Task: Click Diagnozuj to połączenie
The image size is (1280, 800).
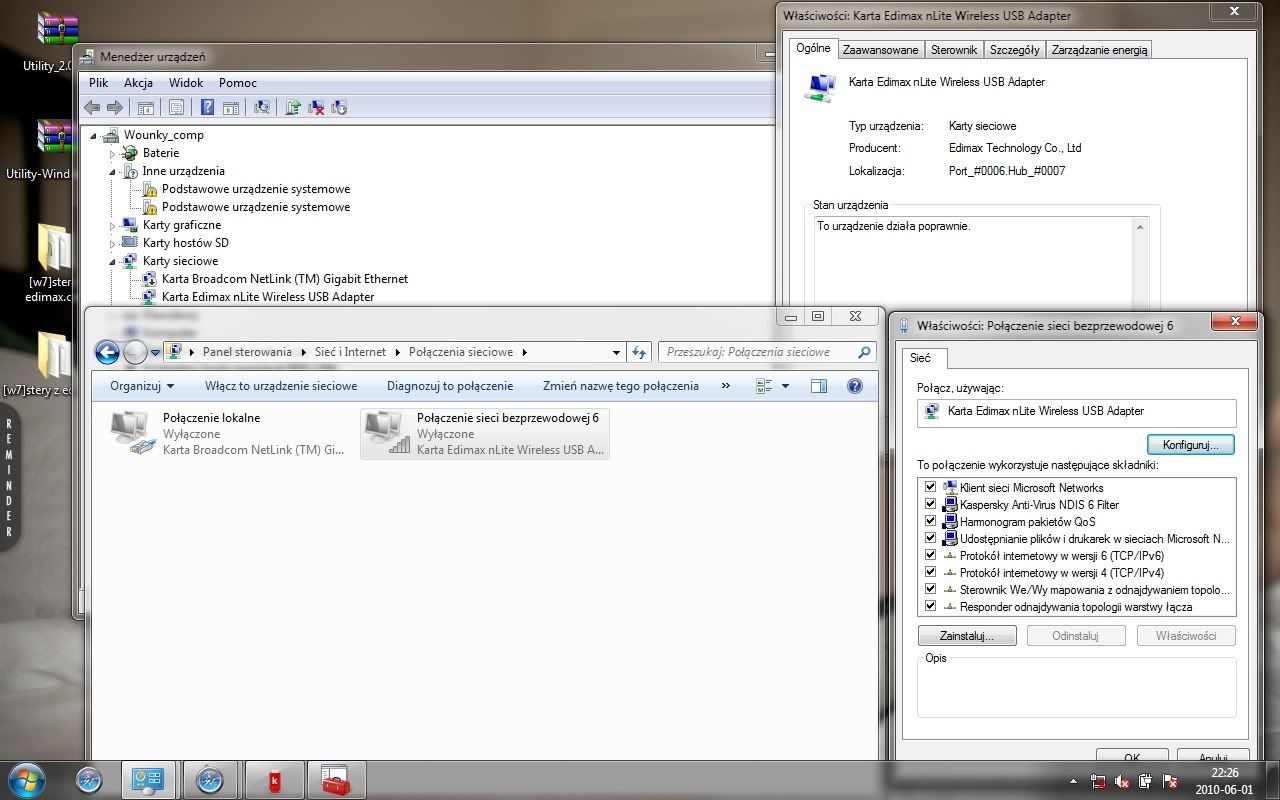Action: click(450, 386)
